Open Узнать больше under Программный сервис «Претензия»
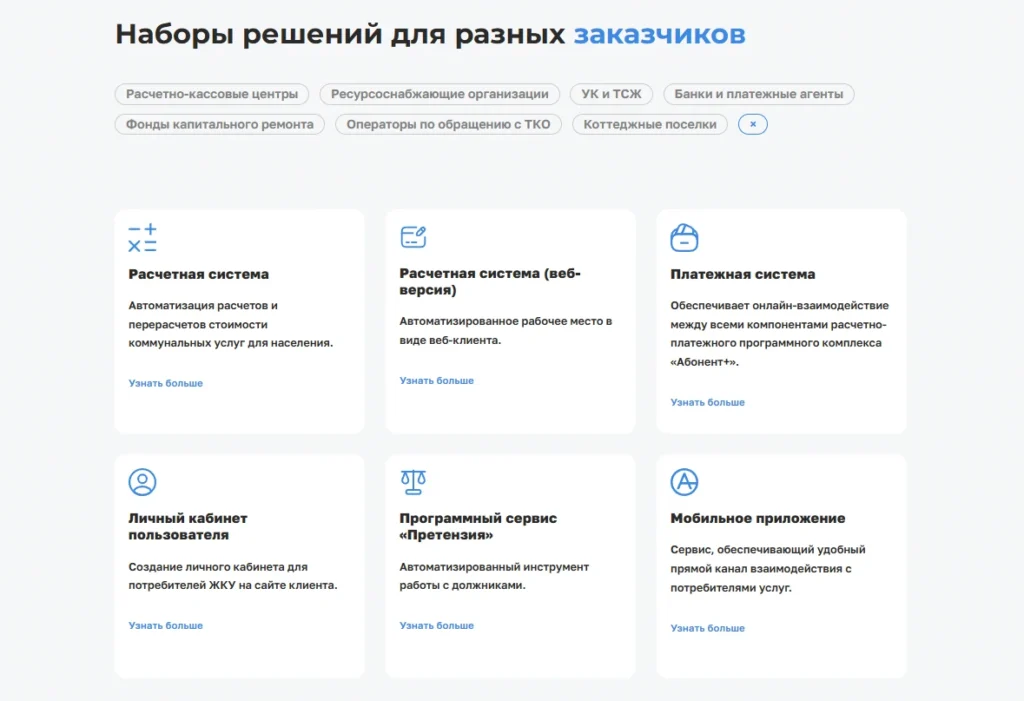 [437, 626]
